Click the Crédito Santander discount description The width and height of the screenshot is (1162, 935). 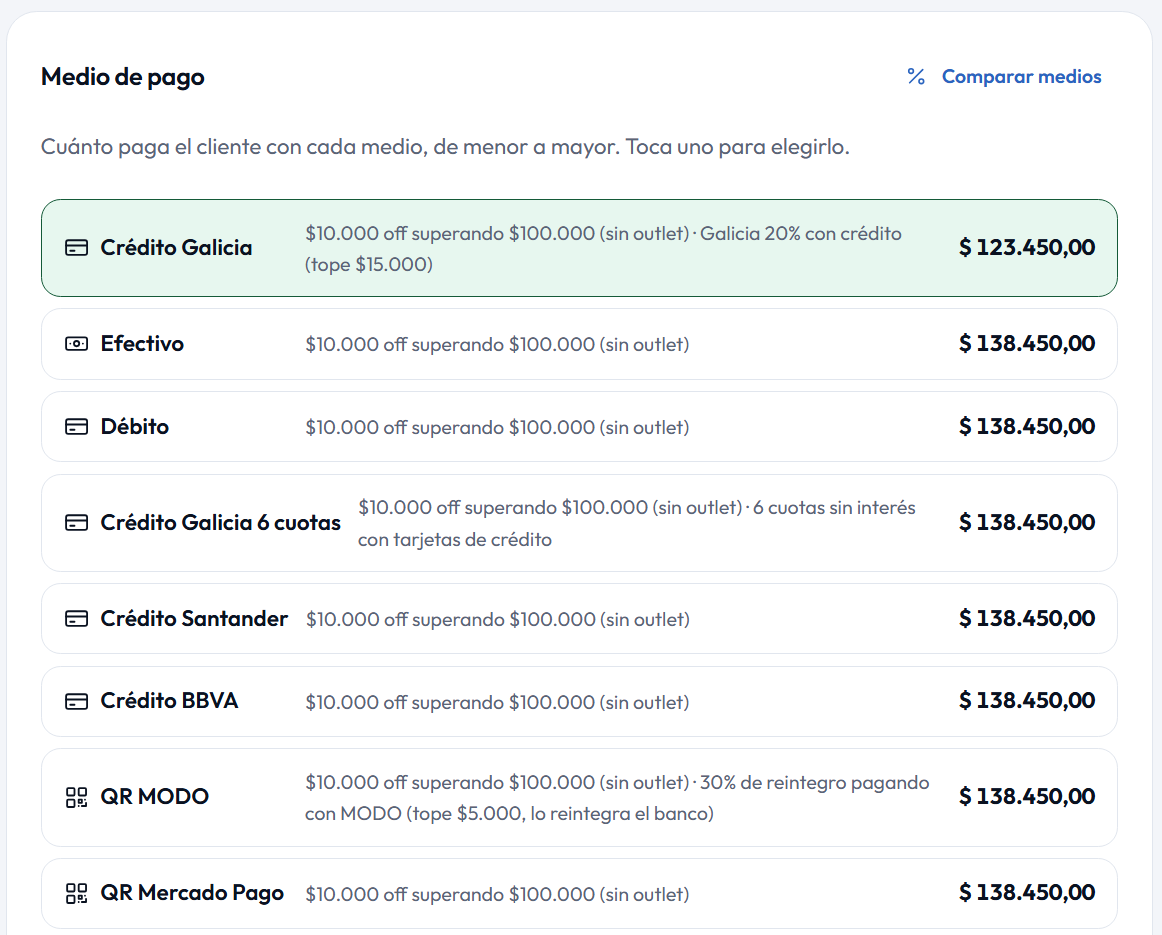pos(497,619)
